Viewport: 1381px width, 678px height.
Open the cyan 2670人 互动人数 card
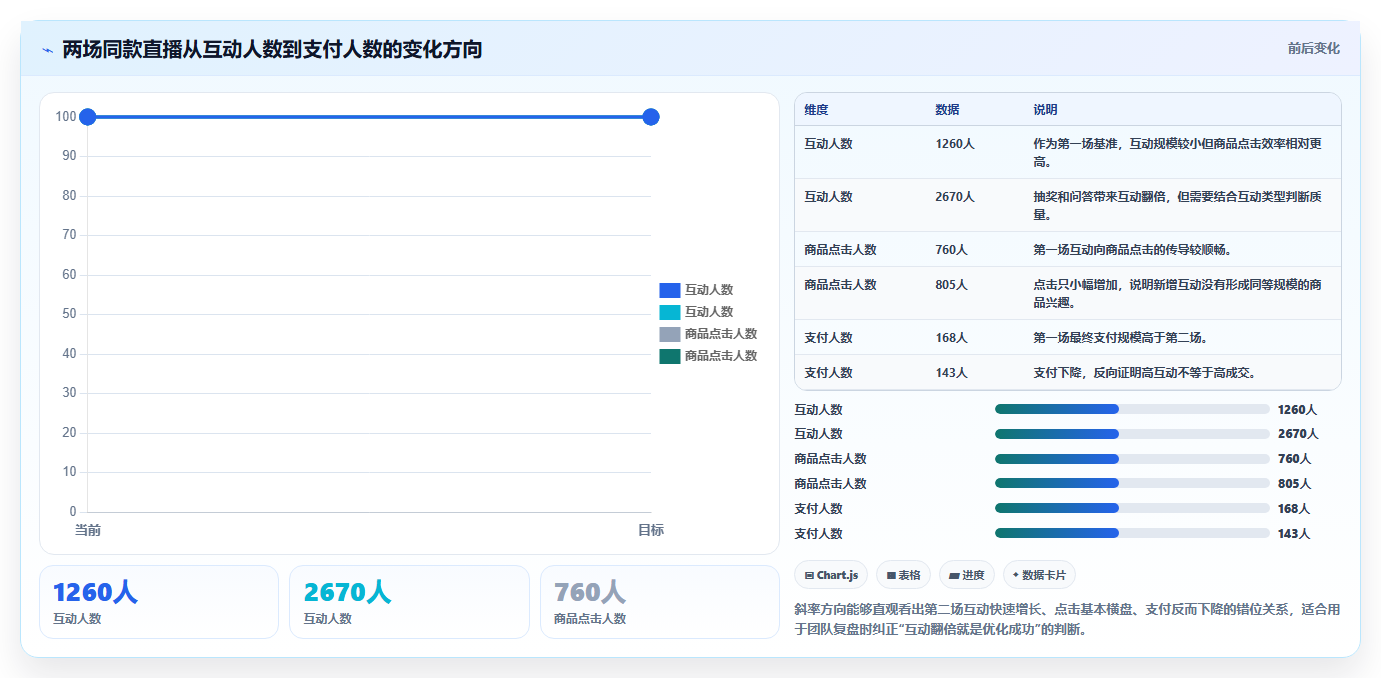[x=409, y=602]
